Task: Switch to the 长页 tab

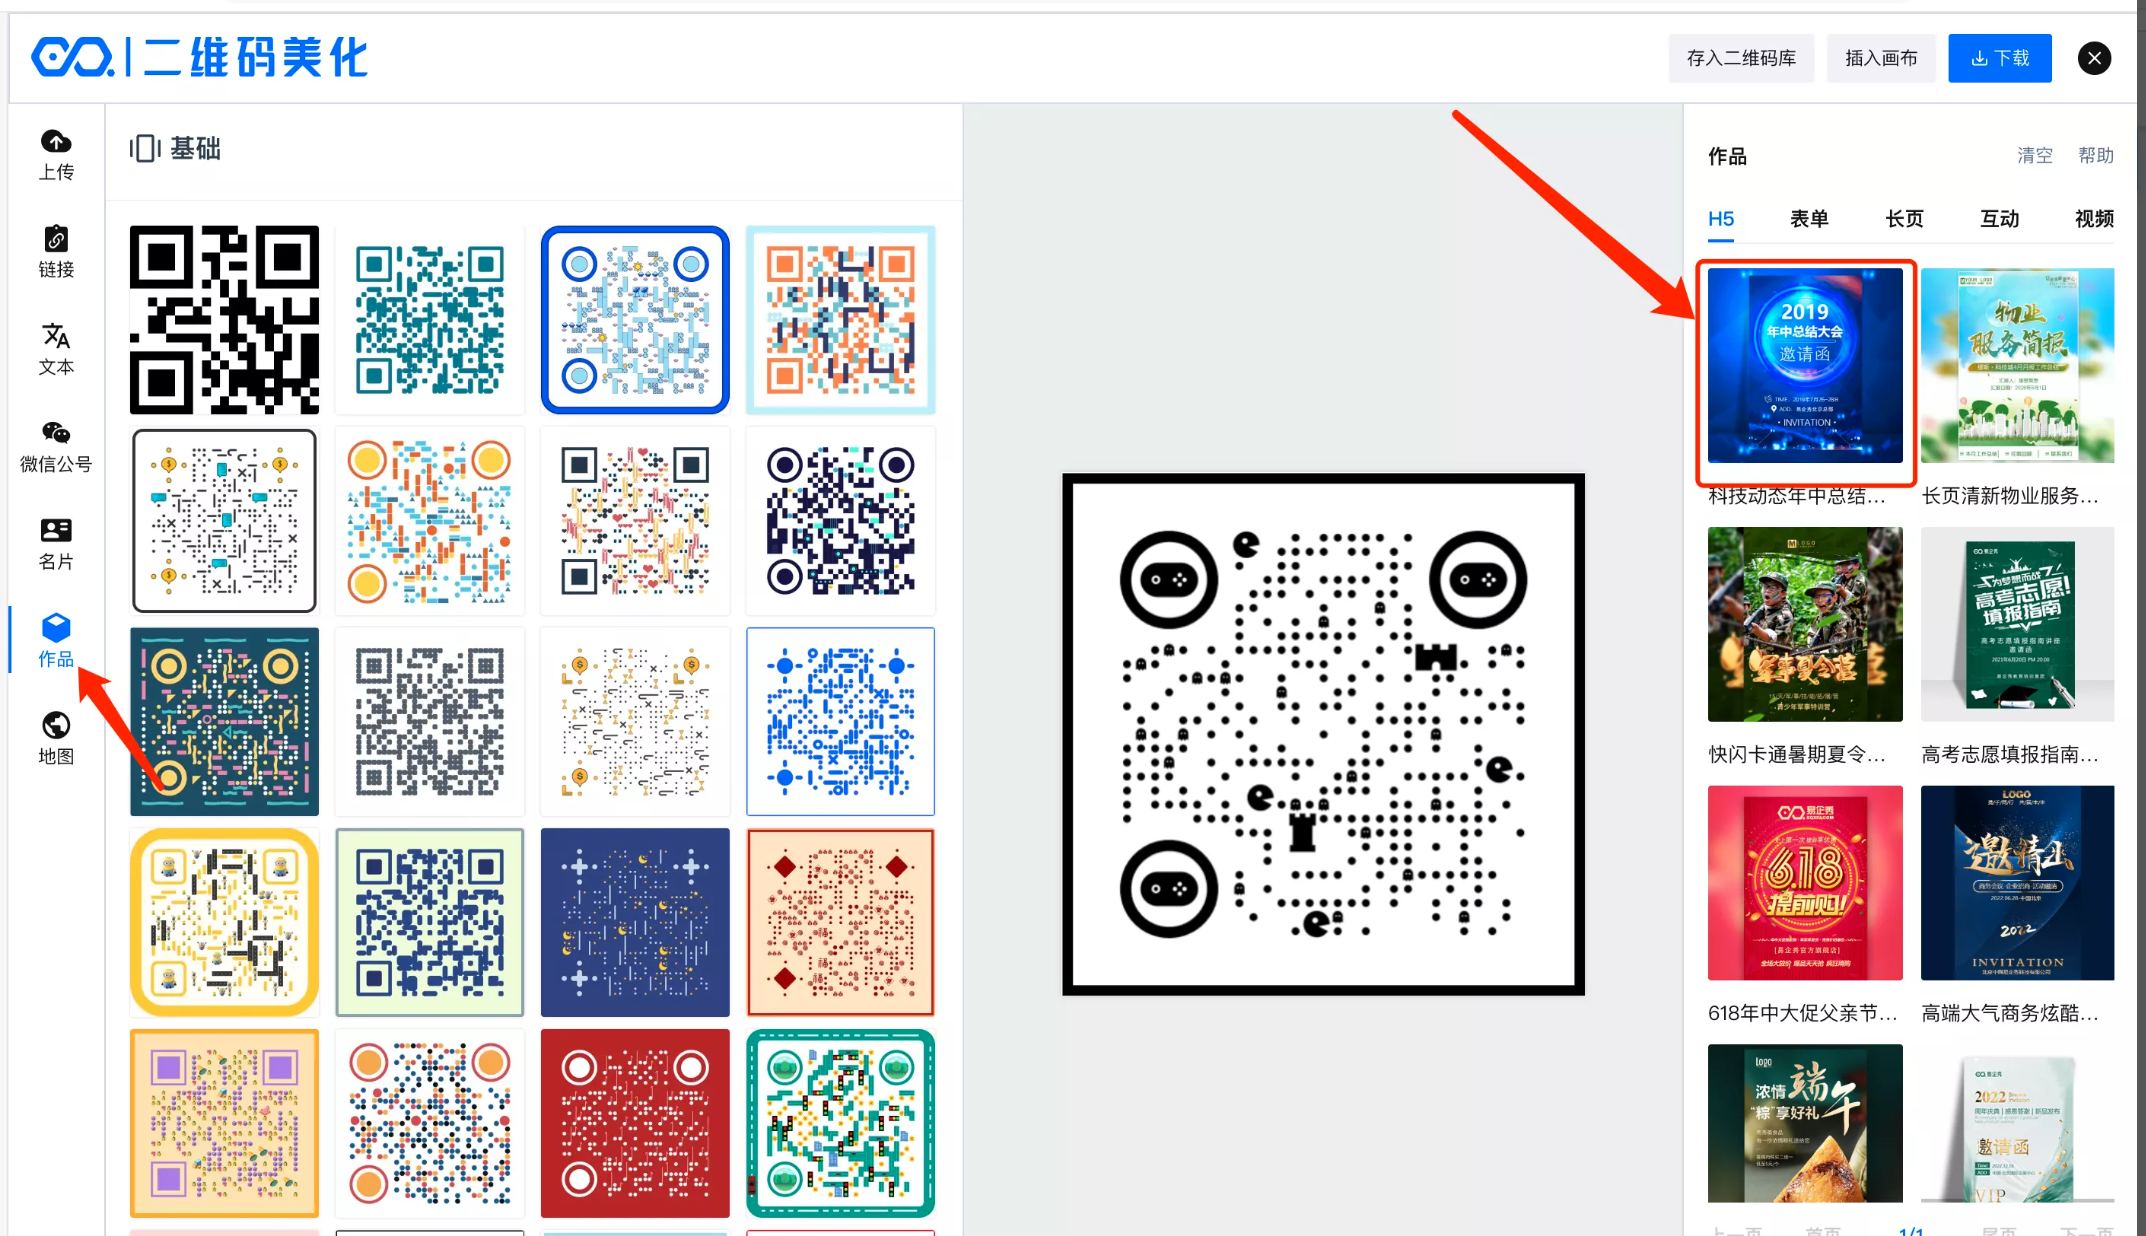Action: point(1904,219)
